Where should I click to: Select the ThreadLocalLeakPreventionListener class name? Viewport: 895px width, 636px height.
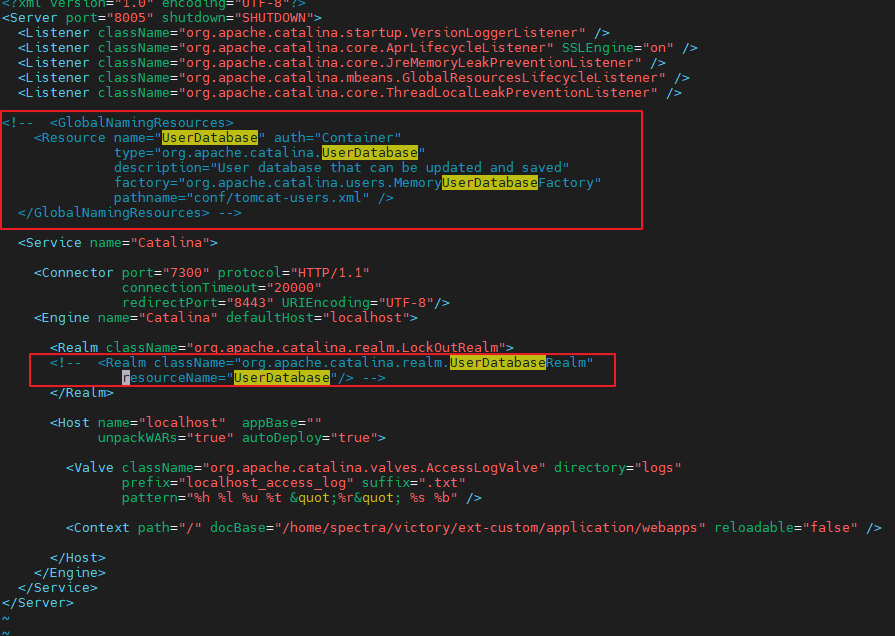coord(418,92)
